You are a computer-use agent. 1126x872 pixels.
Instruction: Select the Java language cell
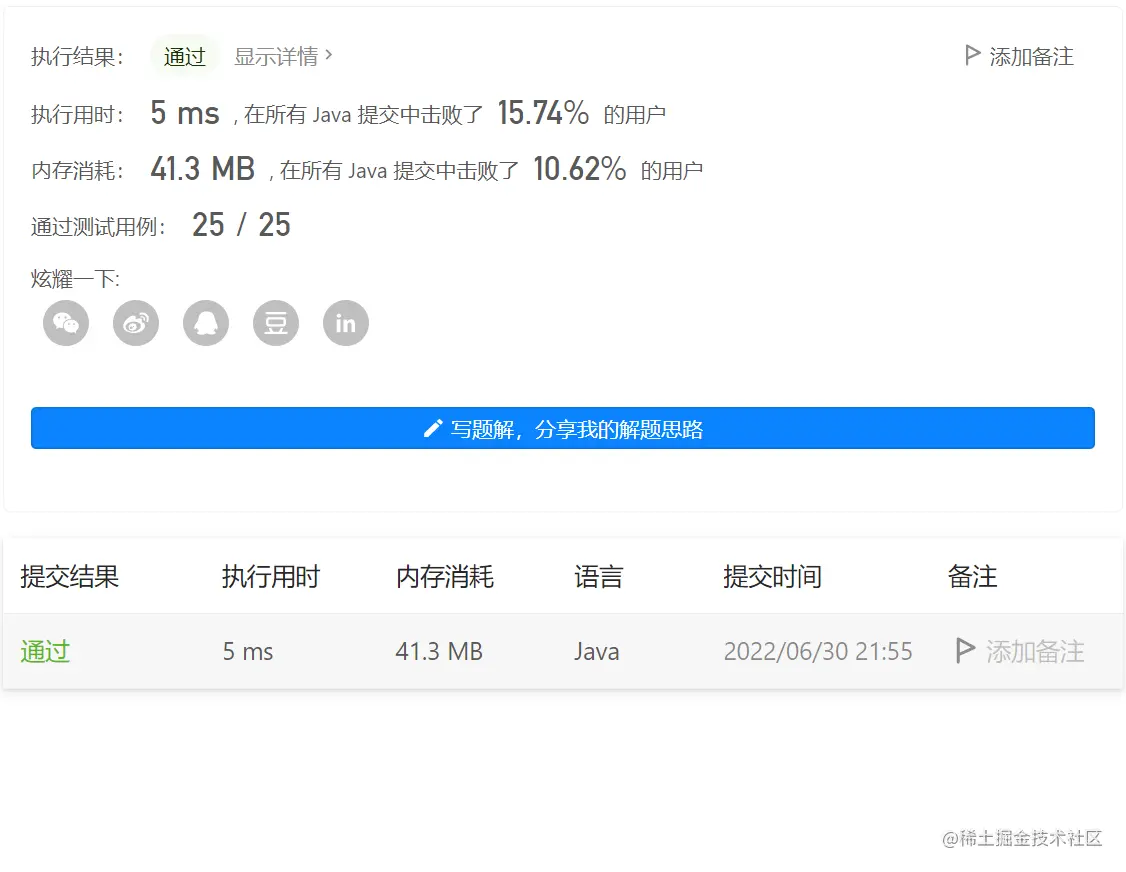click(597, 651)
